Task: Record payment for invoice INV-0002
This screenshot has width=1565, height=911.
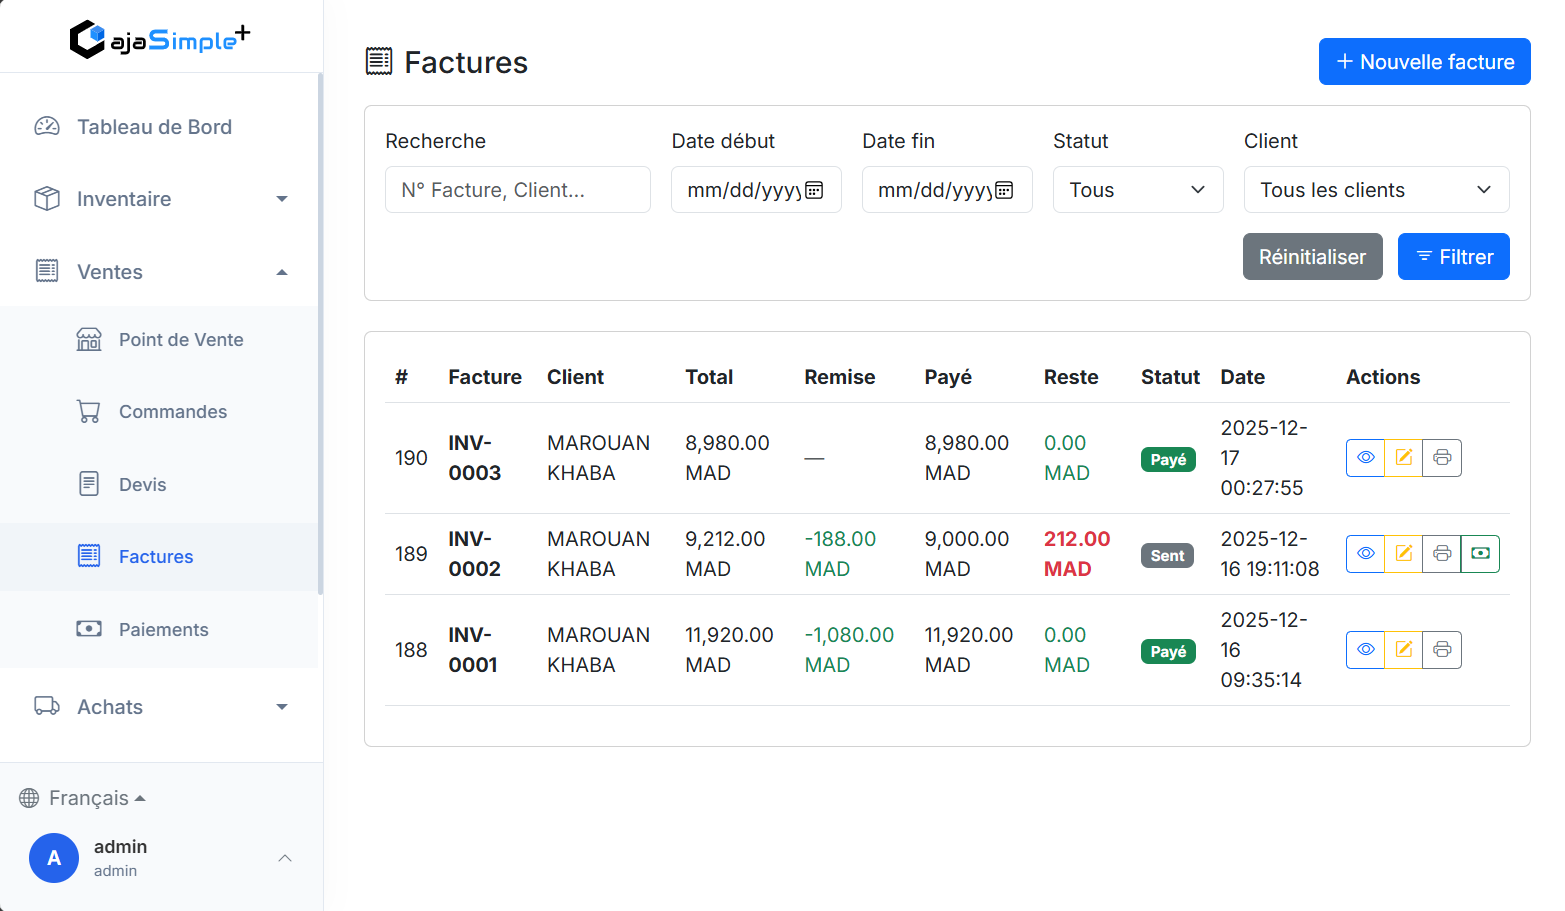Action: click(x=1480, y=554)
